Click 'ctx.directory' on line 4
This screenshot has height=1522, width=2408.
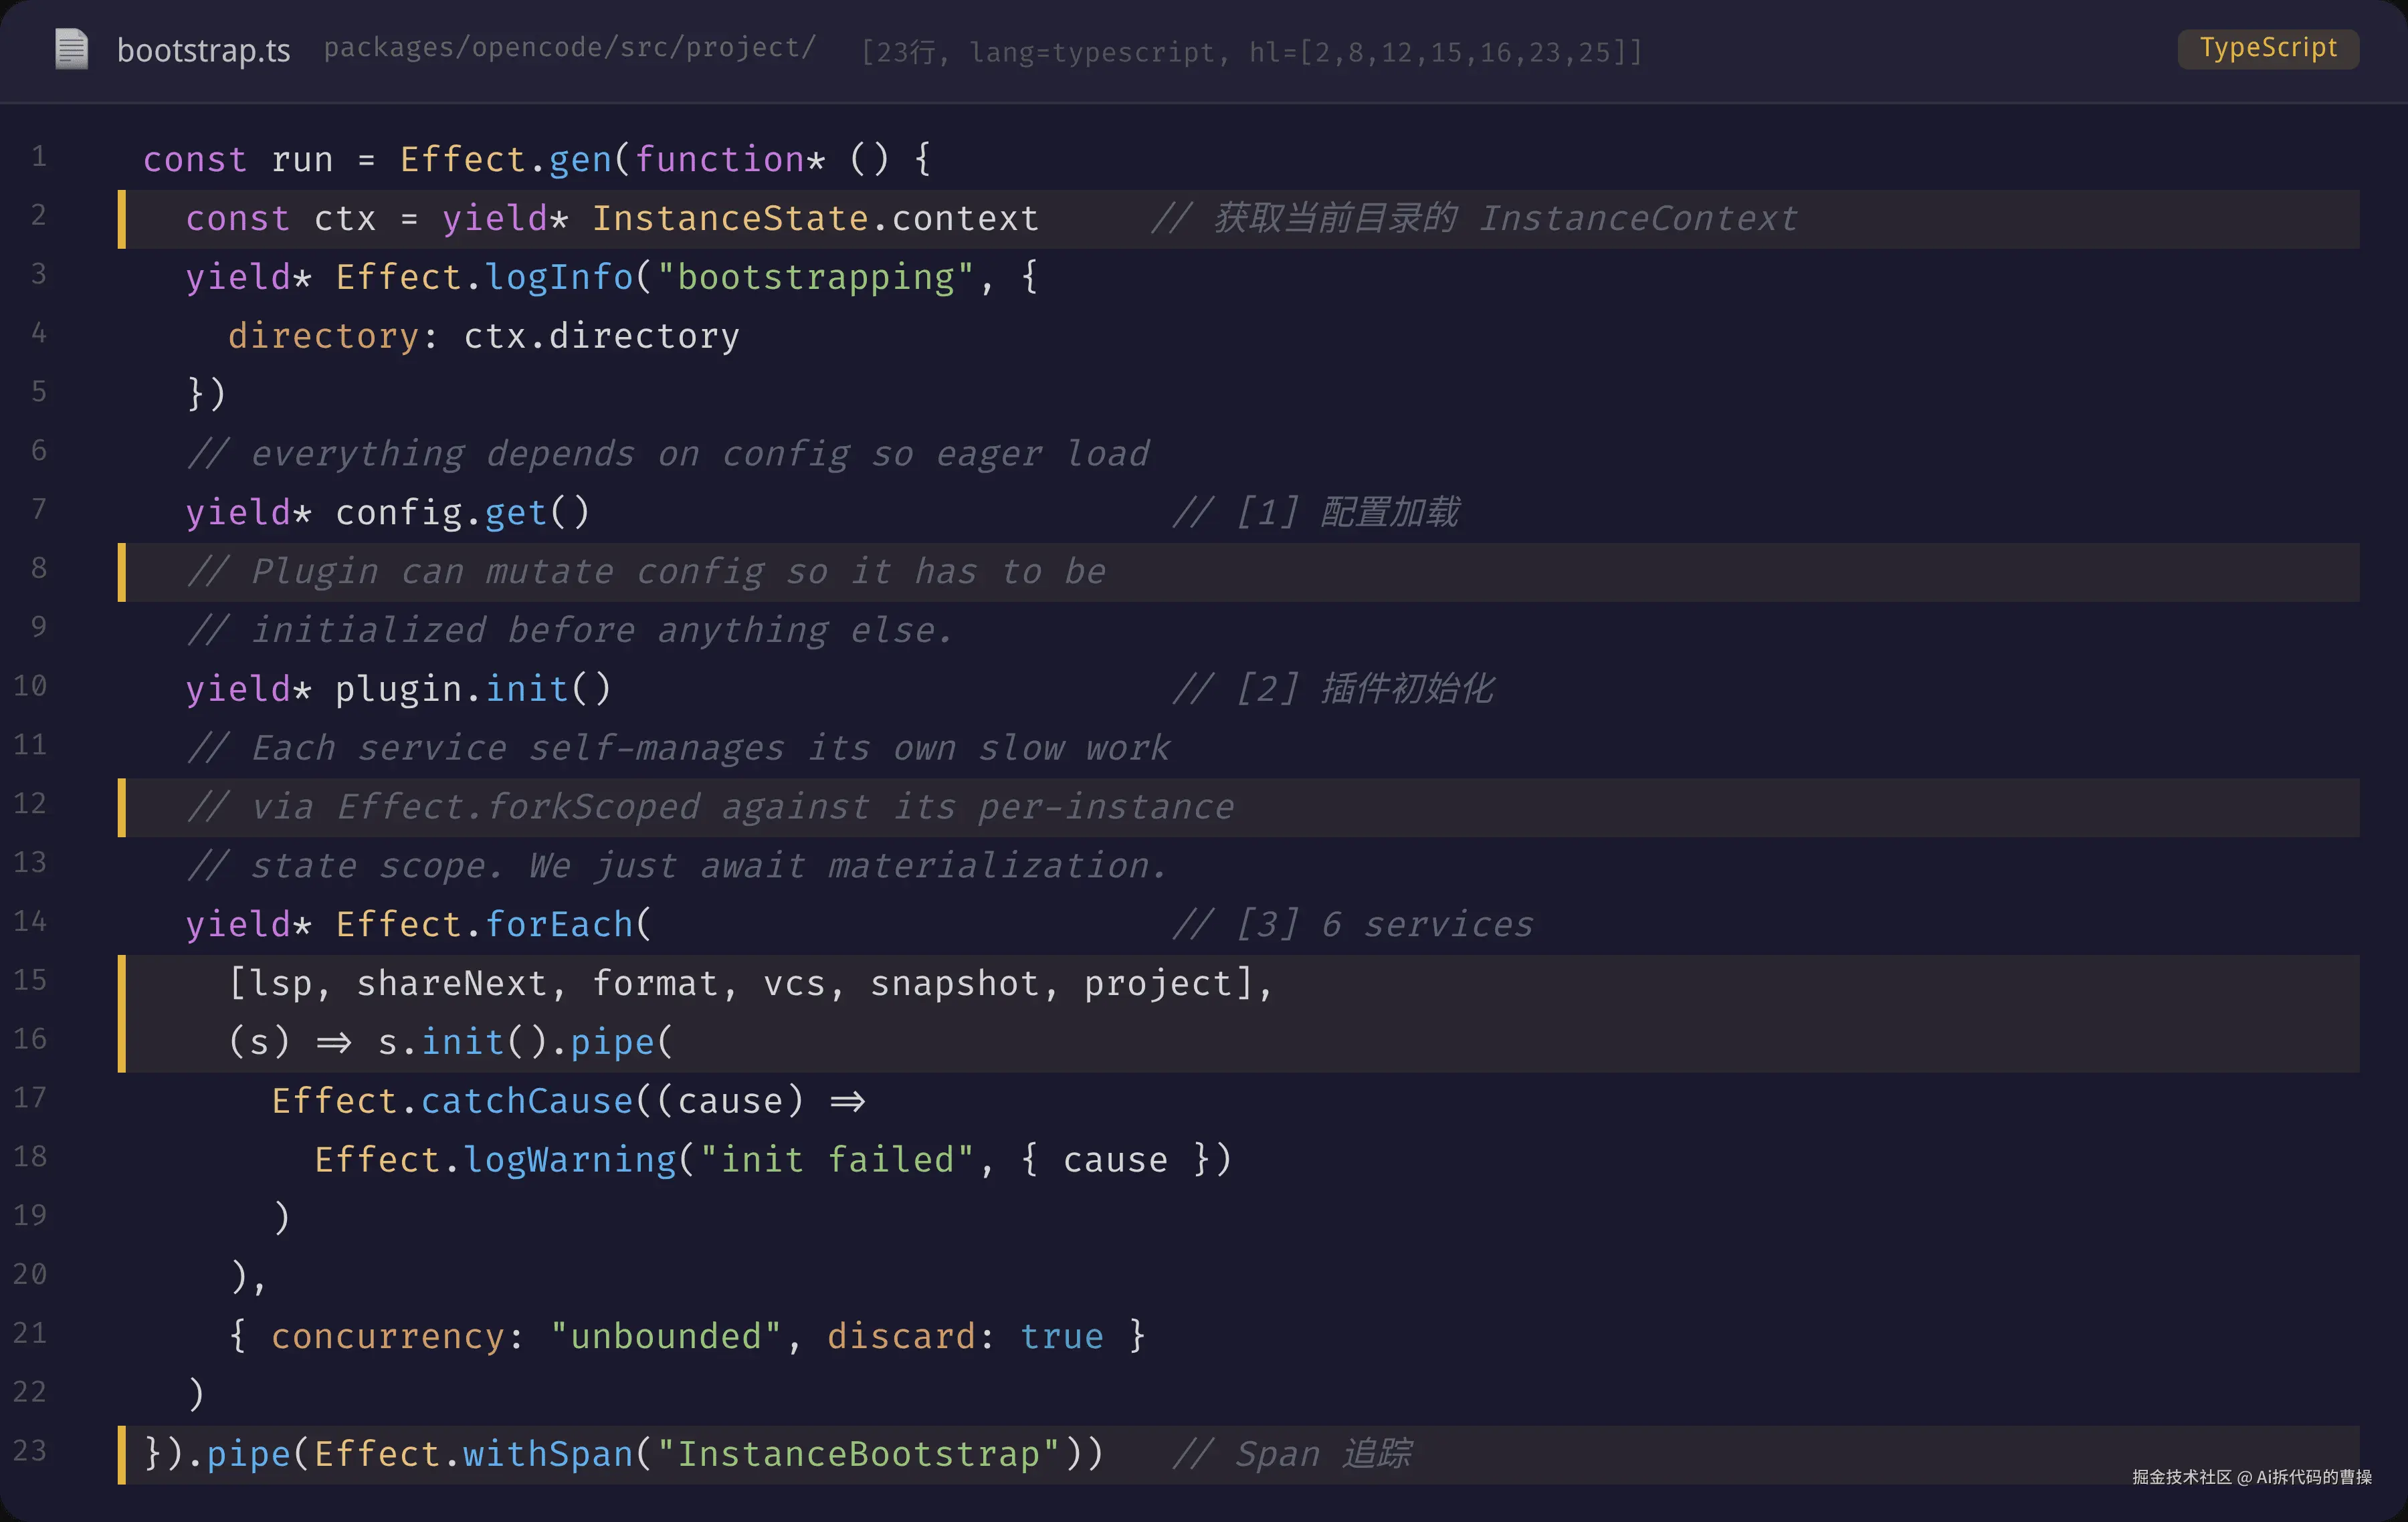(602, 337)
